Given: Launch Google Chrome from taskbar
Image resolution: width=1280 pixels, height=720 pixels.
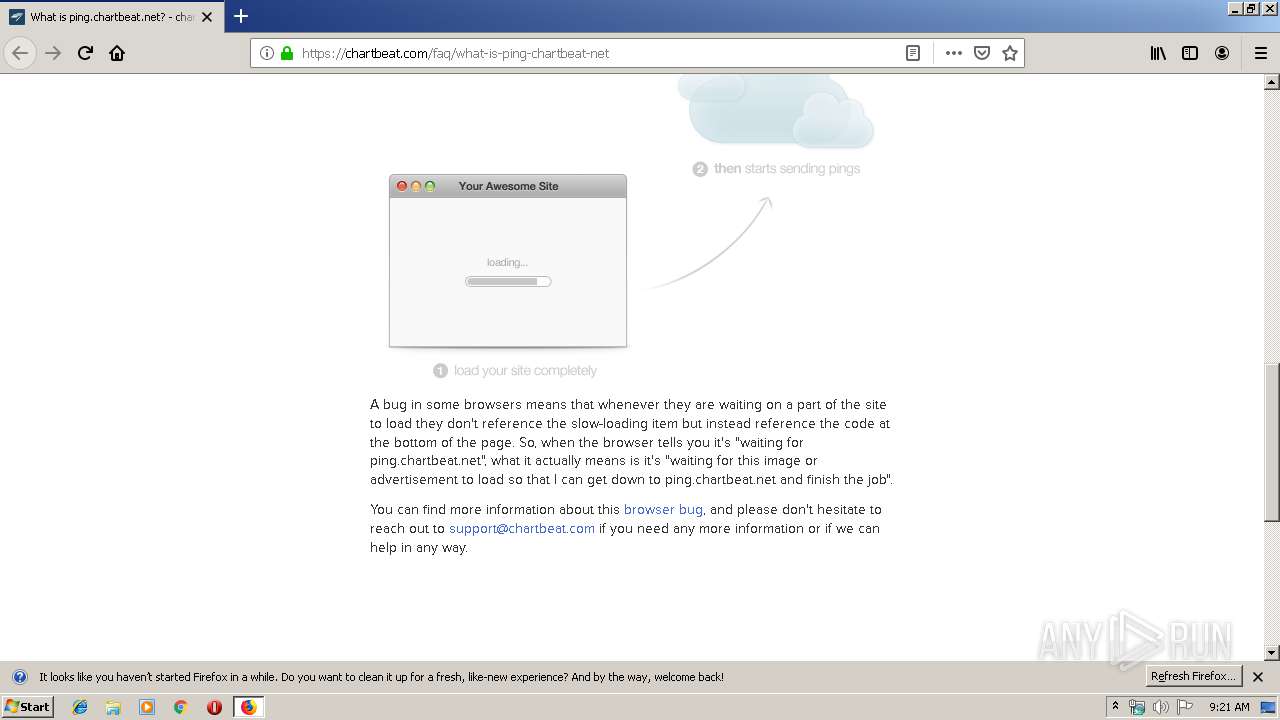Looking at the screenshot, I should [x=181, y=707].
